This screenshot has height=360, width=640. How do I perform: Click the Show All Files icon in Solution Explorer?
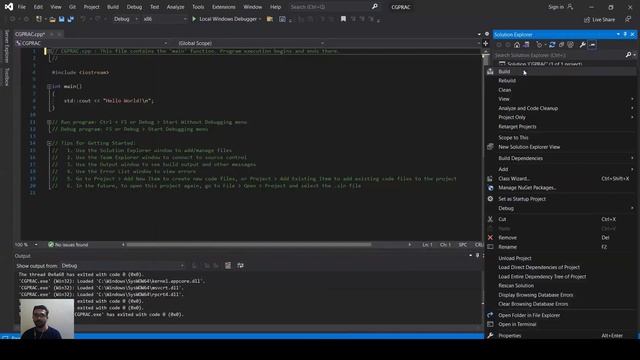click(571, 45)
